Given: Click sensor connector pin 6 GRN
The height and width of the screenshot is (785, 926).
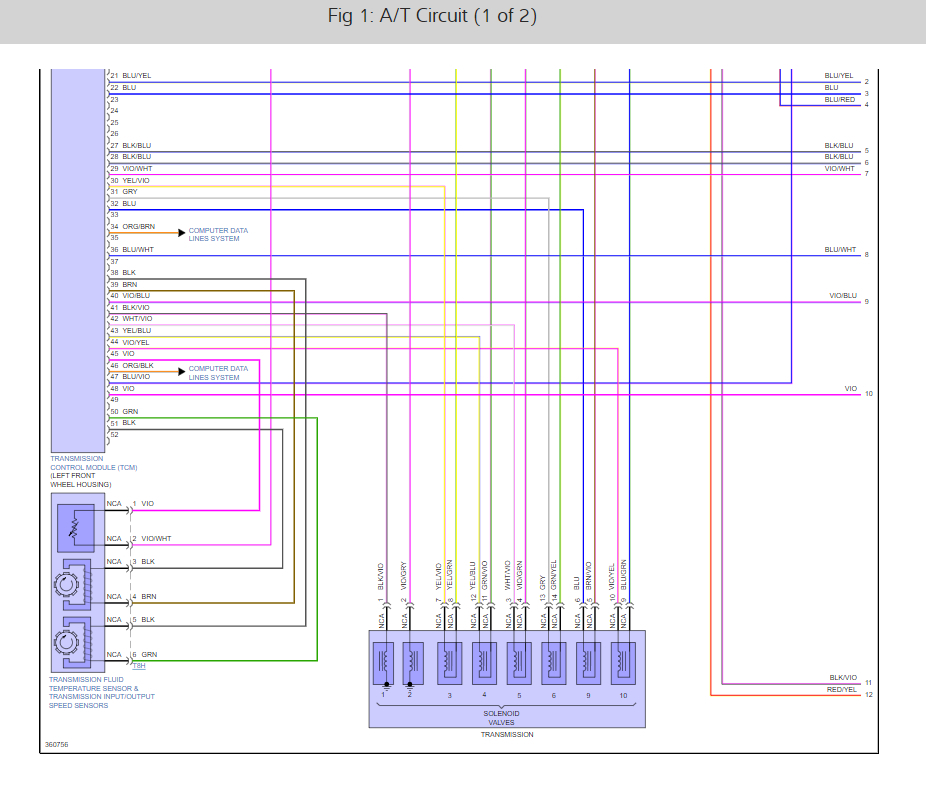Looking at the screenshot, I should pos(145,654).
